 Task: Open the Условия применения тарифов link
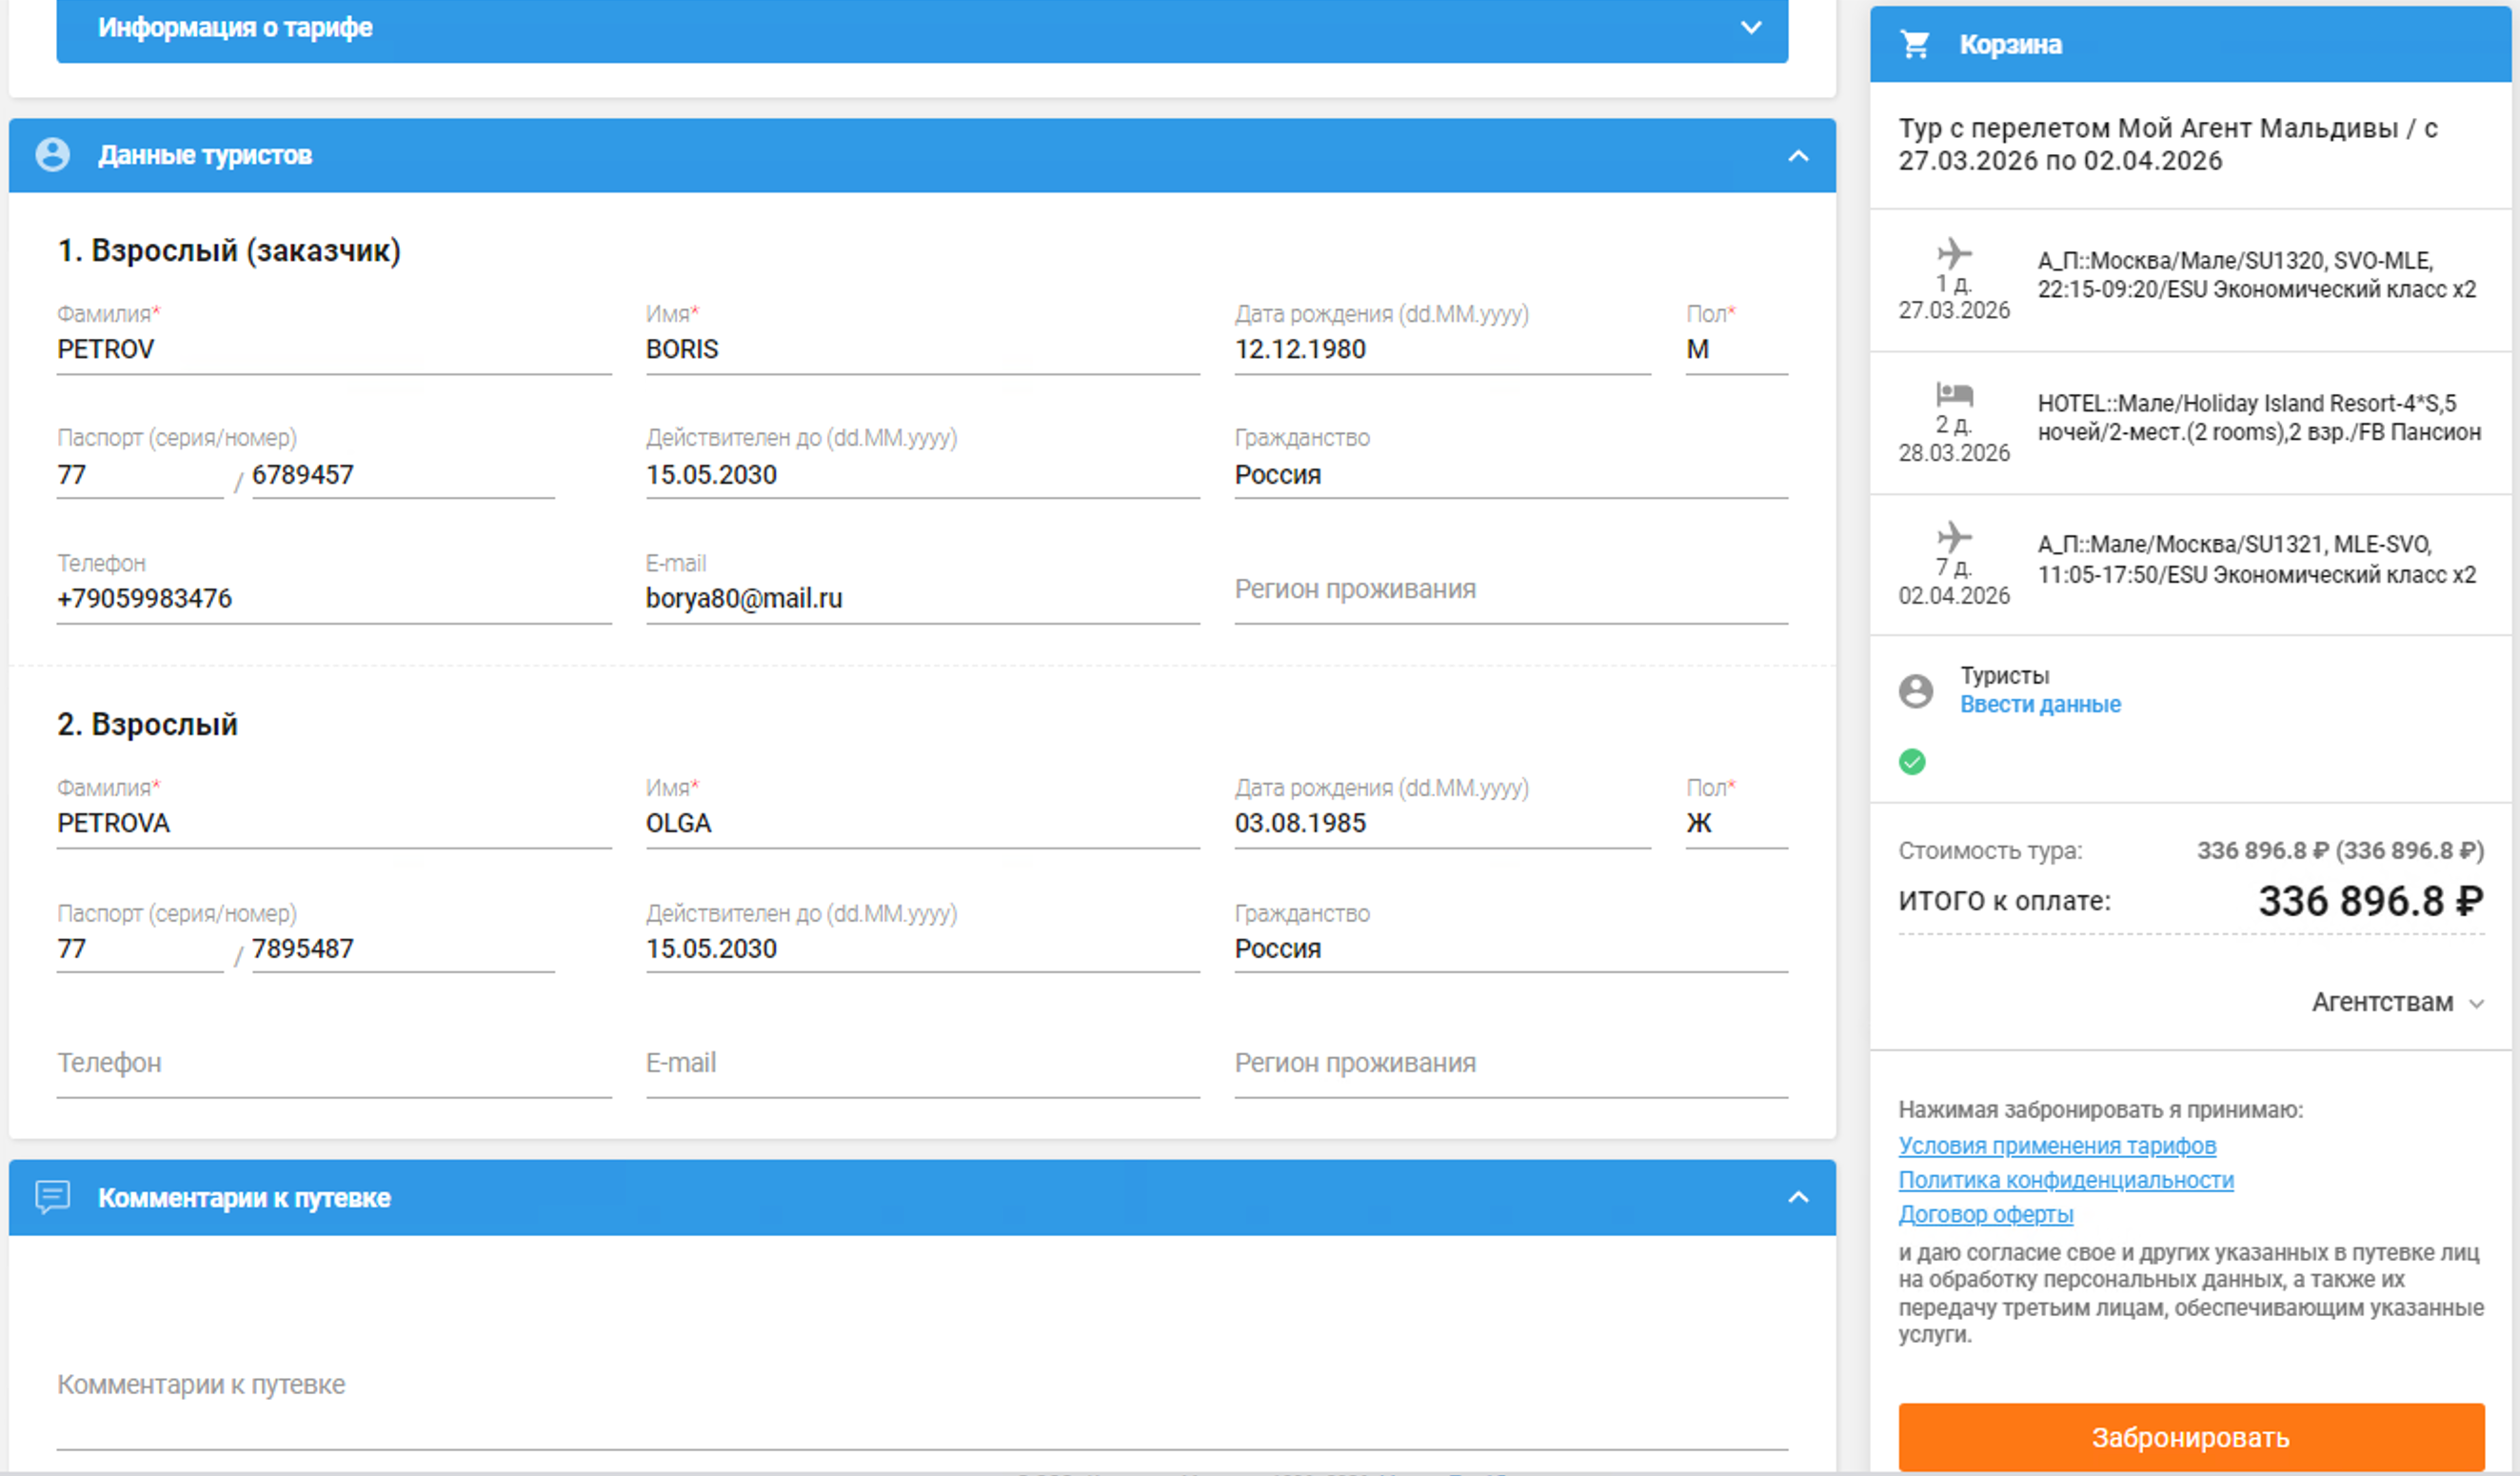click(2056, 1146)
